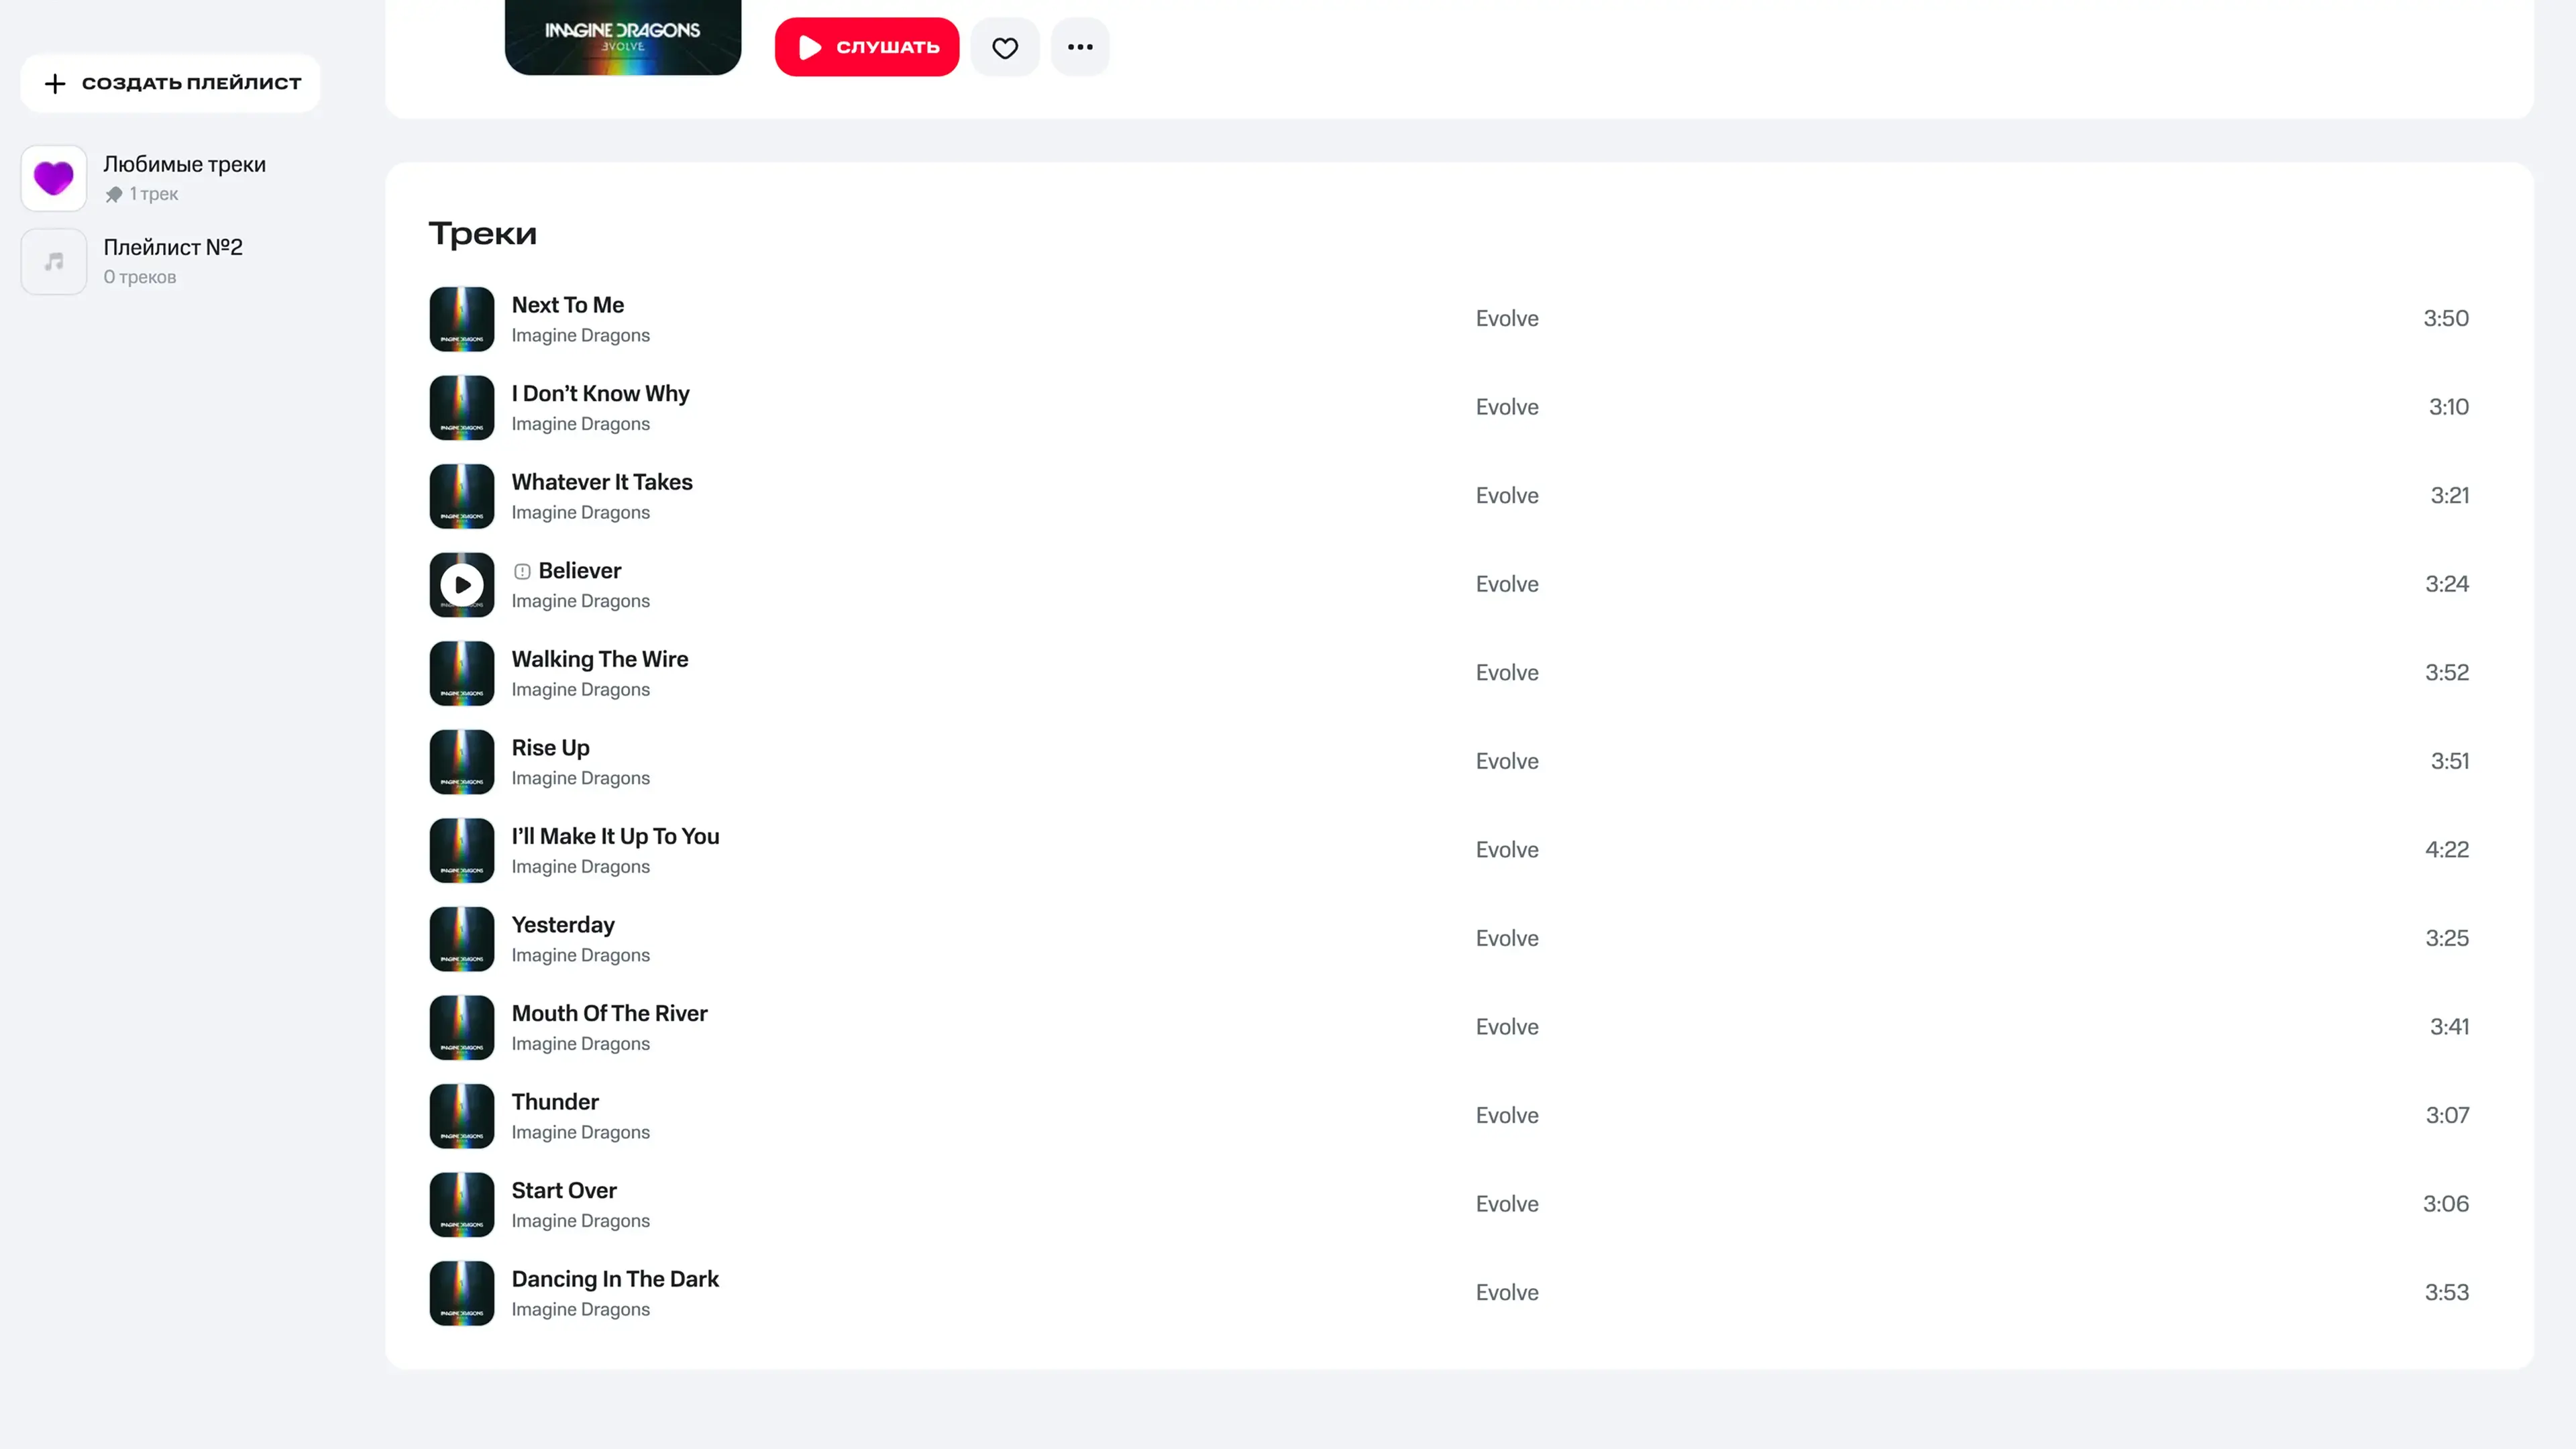Click the plus icon Создать плейлист
The image size is (2576, 1449).
(x=55, y=83)
